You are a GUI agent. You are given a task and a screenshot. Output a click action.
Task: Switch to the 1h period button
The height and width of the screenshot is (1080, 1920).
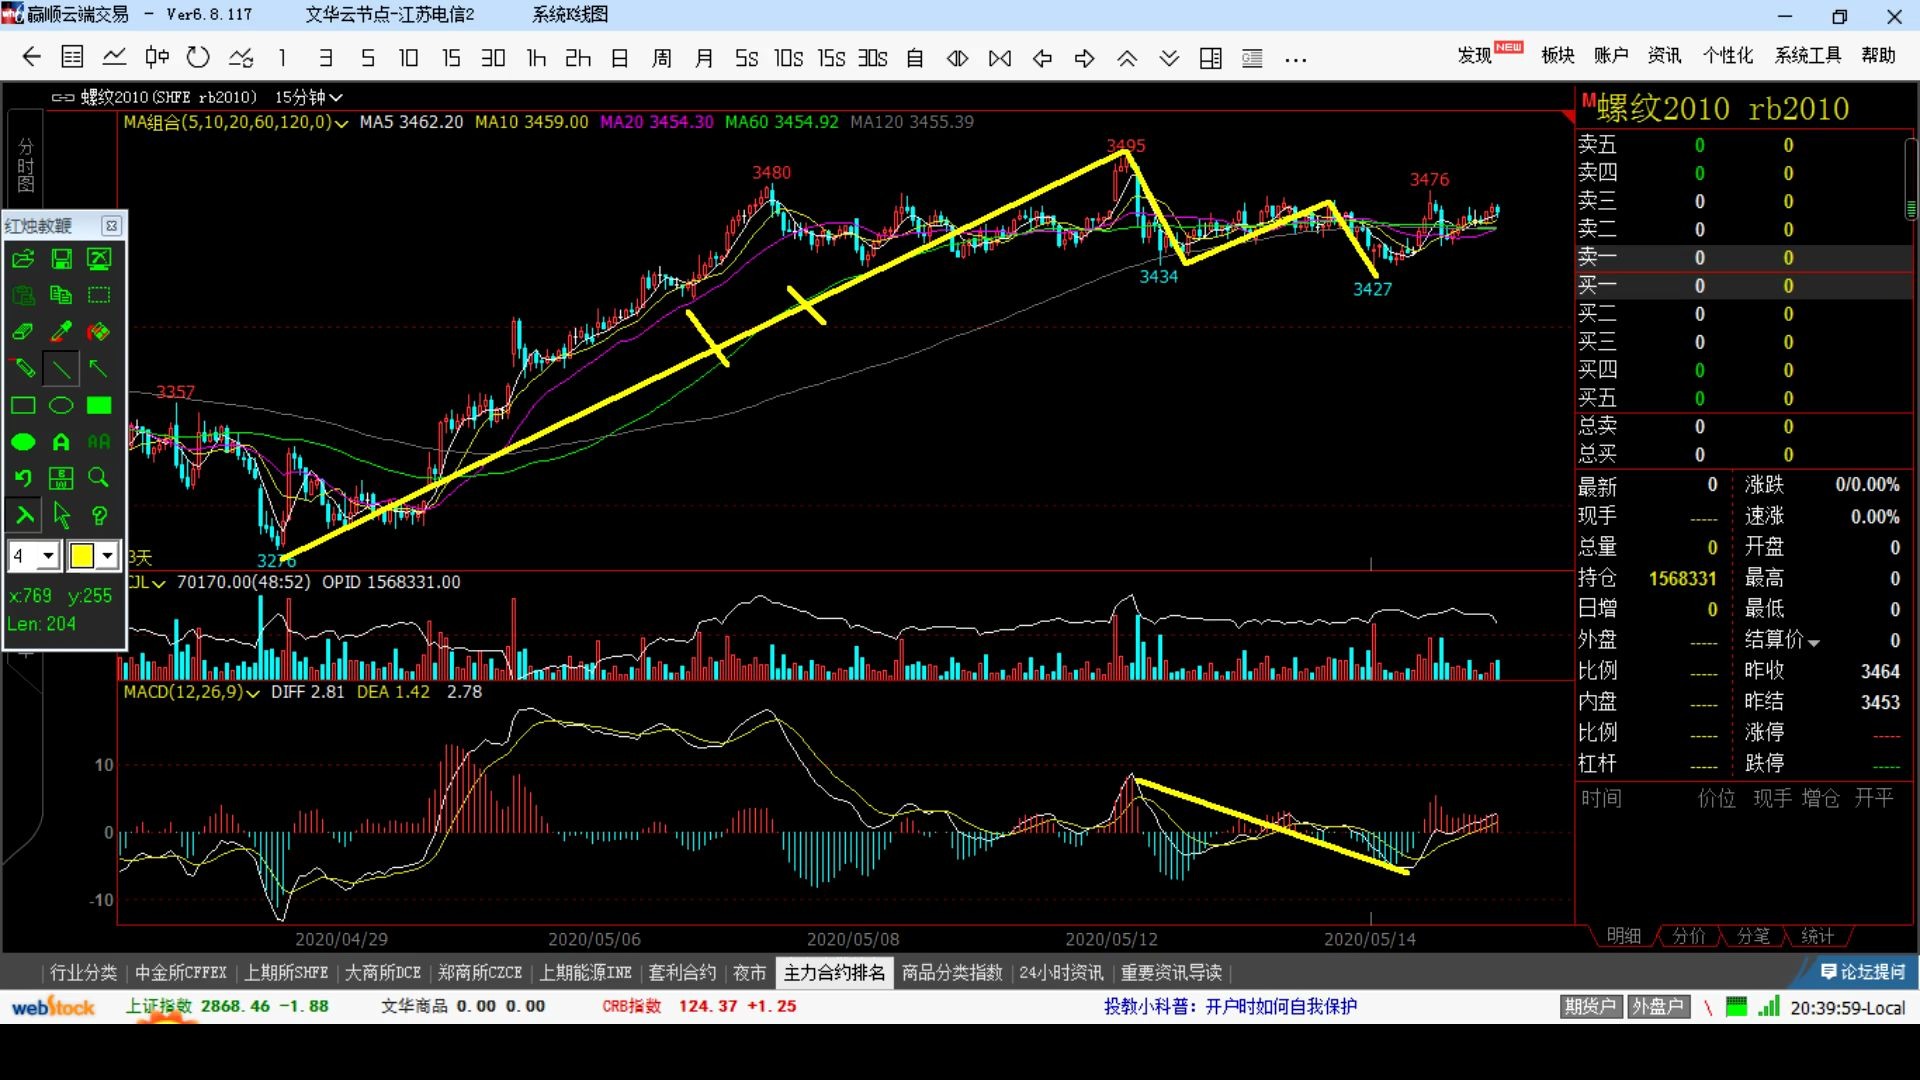(x=536, y=58)
